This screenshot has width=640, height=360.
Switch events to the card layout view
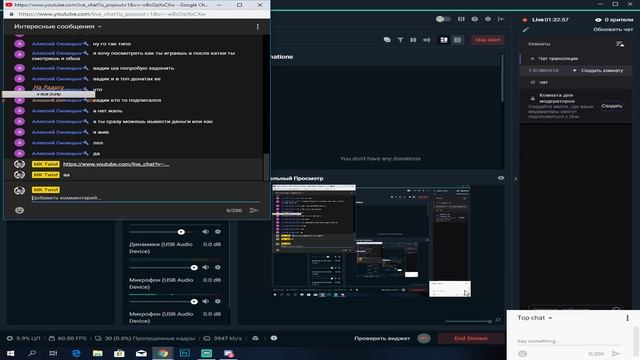pos(444,40)
